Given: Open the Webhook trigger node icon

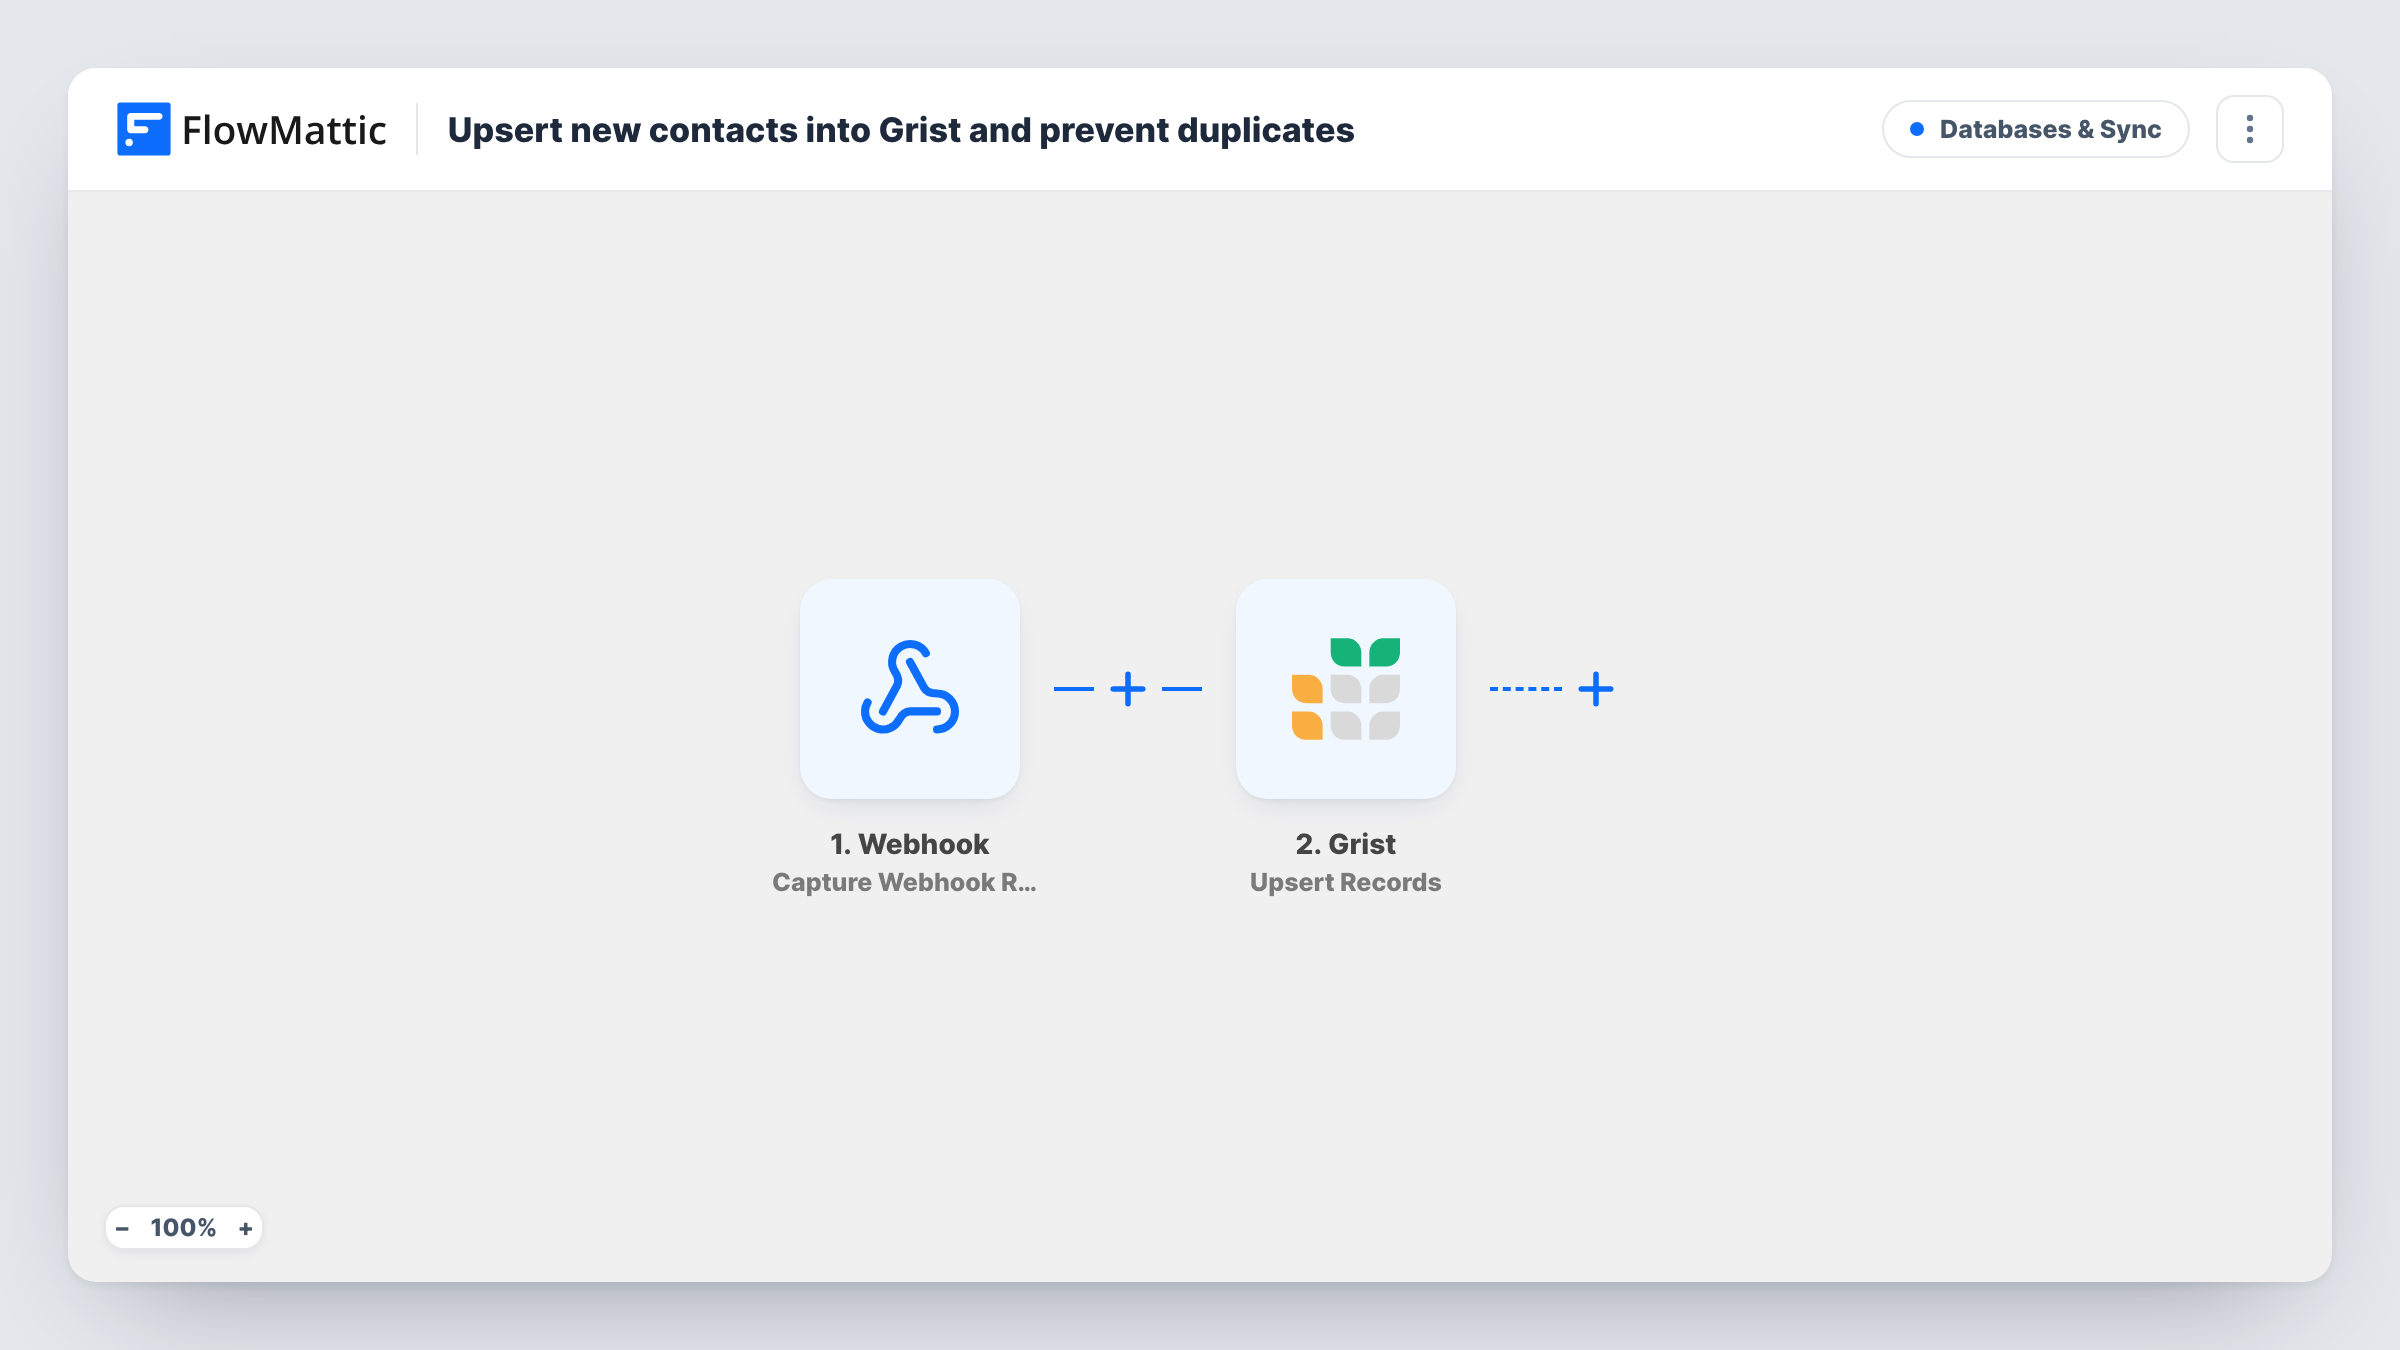Looking at the screenshot, I should point(909,688).
